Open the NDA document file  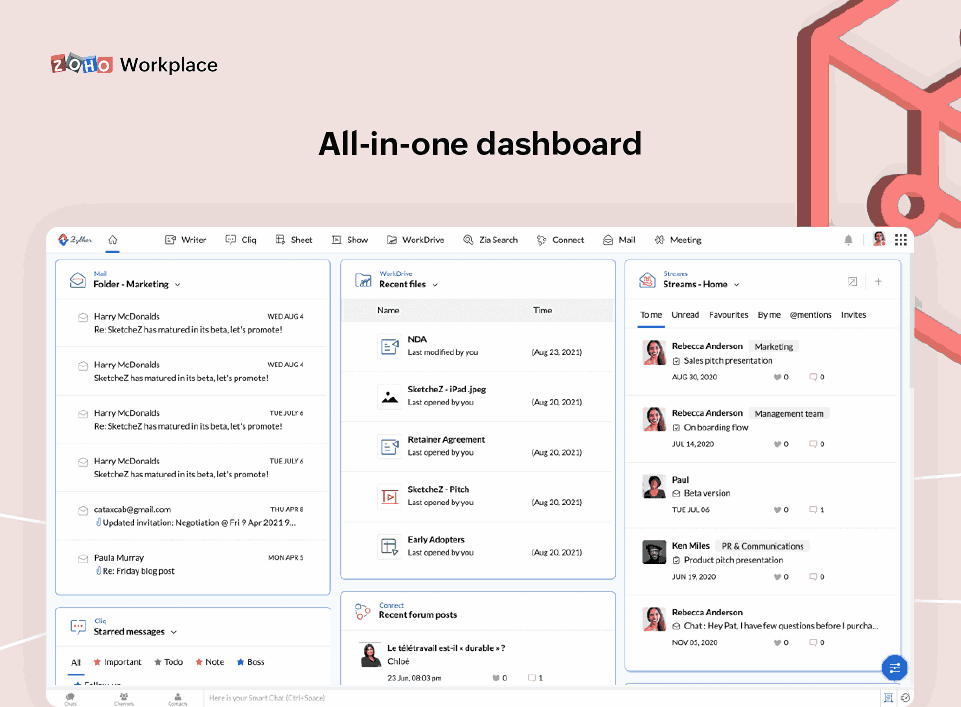pyautogui.click(x=478, y=346)
